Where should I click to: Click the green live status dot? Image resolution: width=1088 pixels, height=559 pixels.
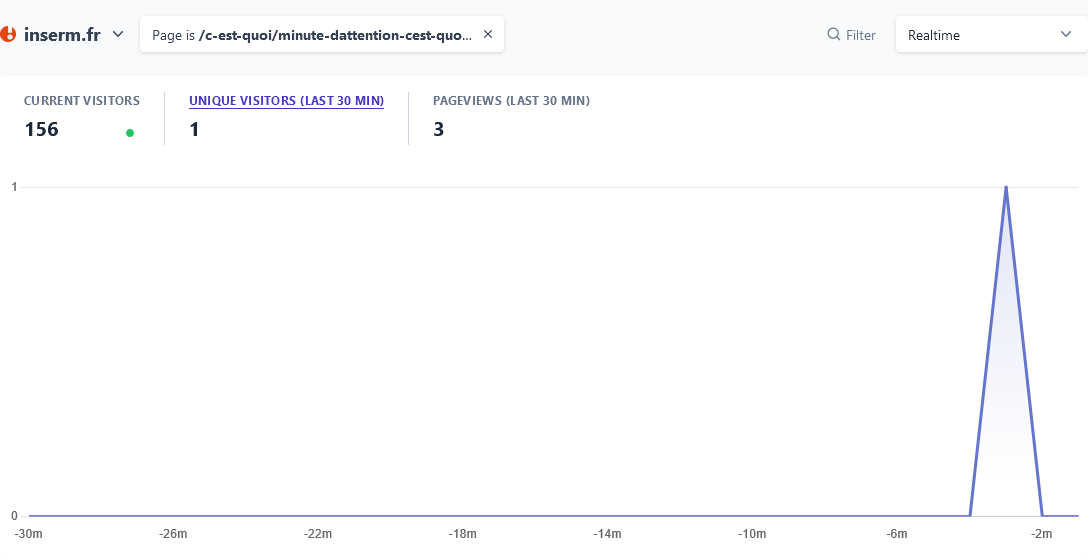click(130, 132)
